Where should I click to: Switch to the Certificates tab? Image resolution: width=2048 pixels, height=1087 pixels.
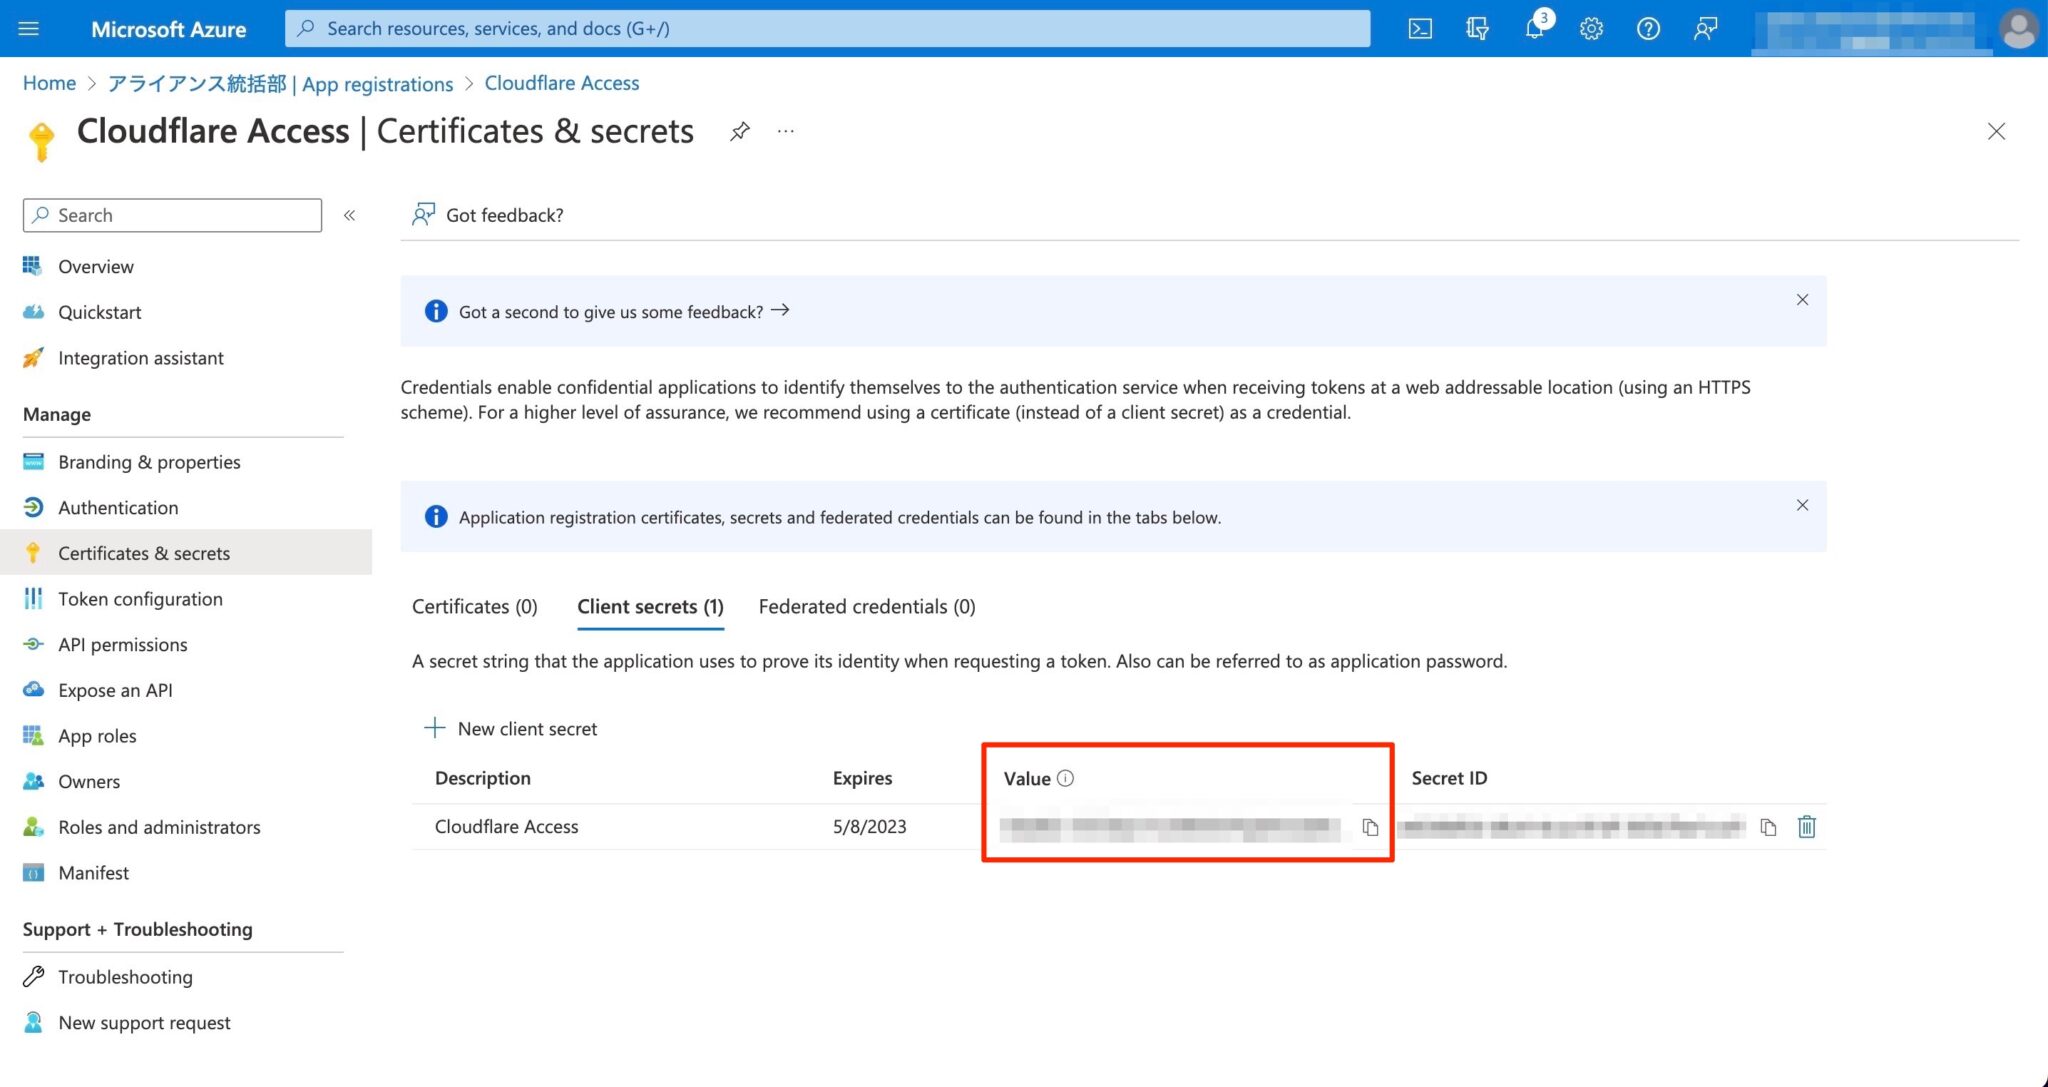click(x=474, y=606)
